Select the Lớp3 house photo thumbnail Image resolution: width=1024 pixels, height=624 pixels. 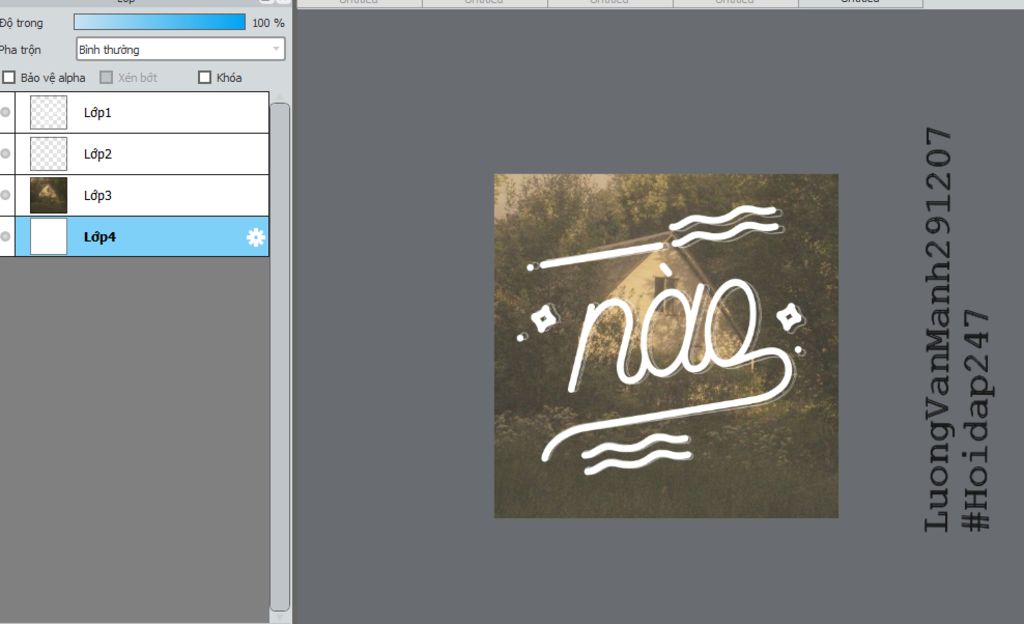coord(48,195)
